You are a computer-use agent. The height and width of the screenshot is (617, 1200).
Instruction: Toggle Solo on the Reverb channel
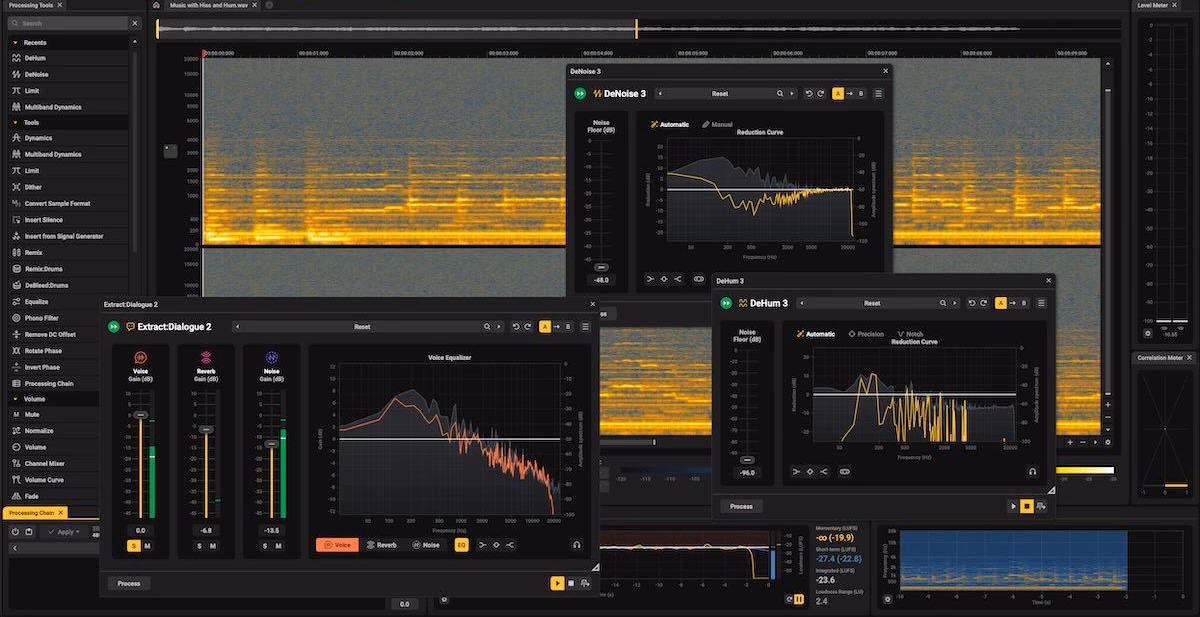[199, 545]
